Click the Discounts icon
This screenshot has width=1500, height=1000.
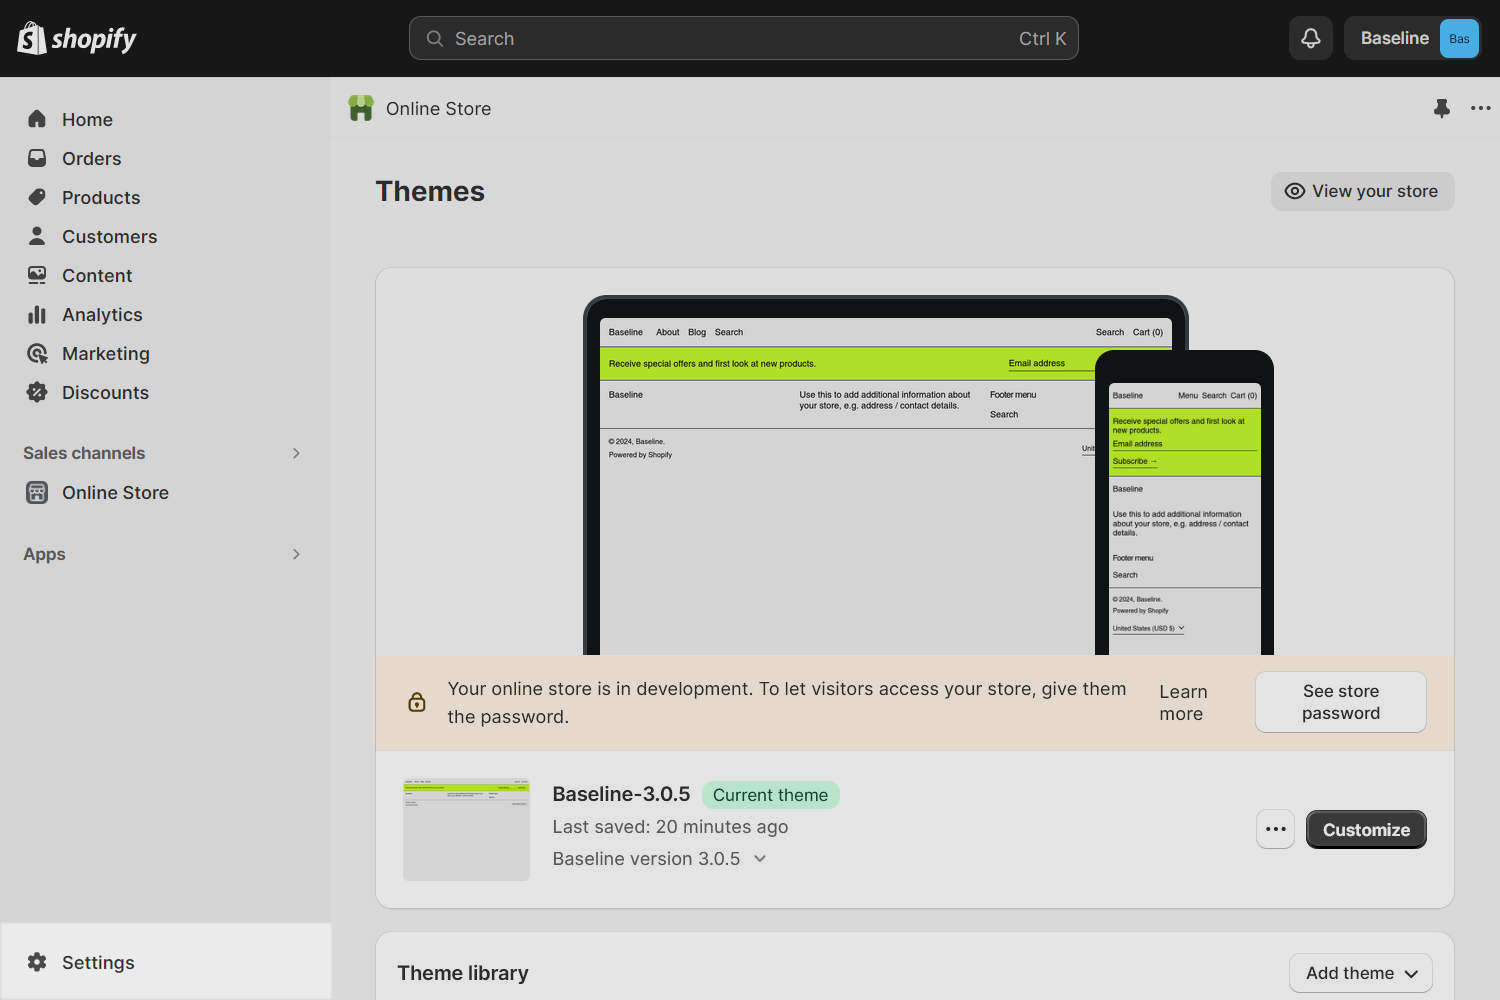point(37,392)
